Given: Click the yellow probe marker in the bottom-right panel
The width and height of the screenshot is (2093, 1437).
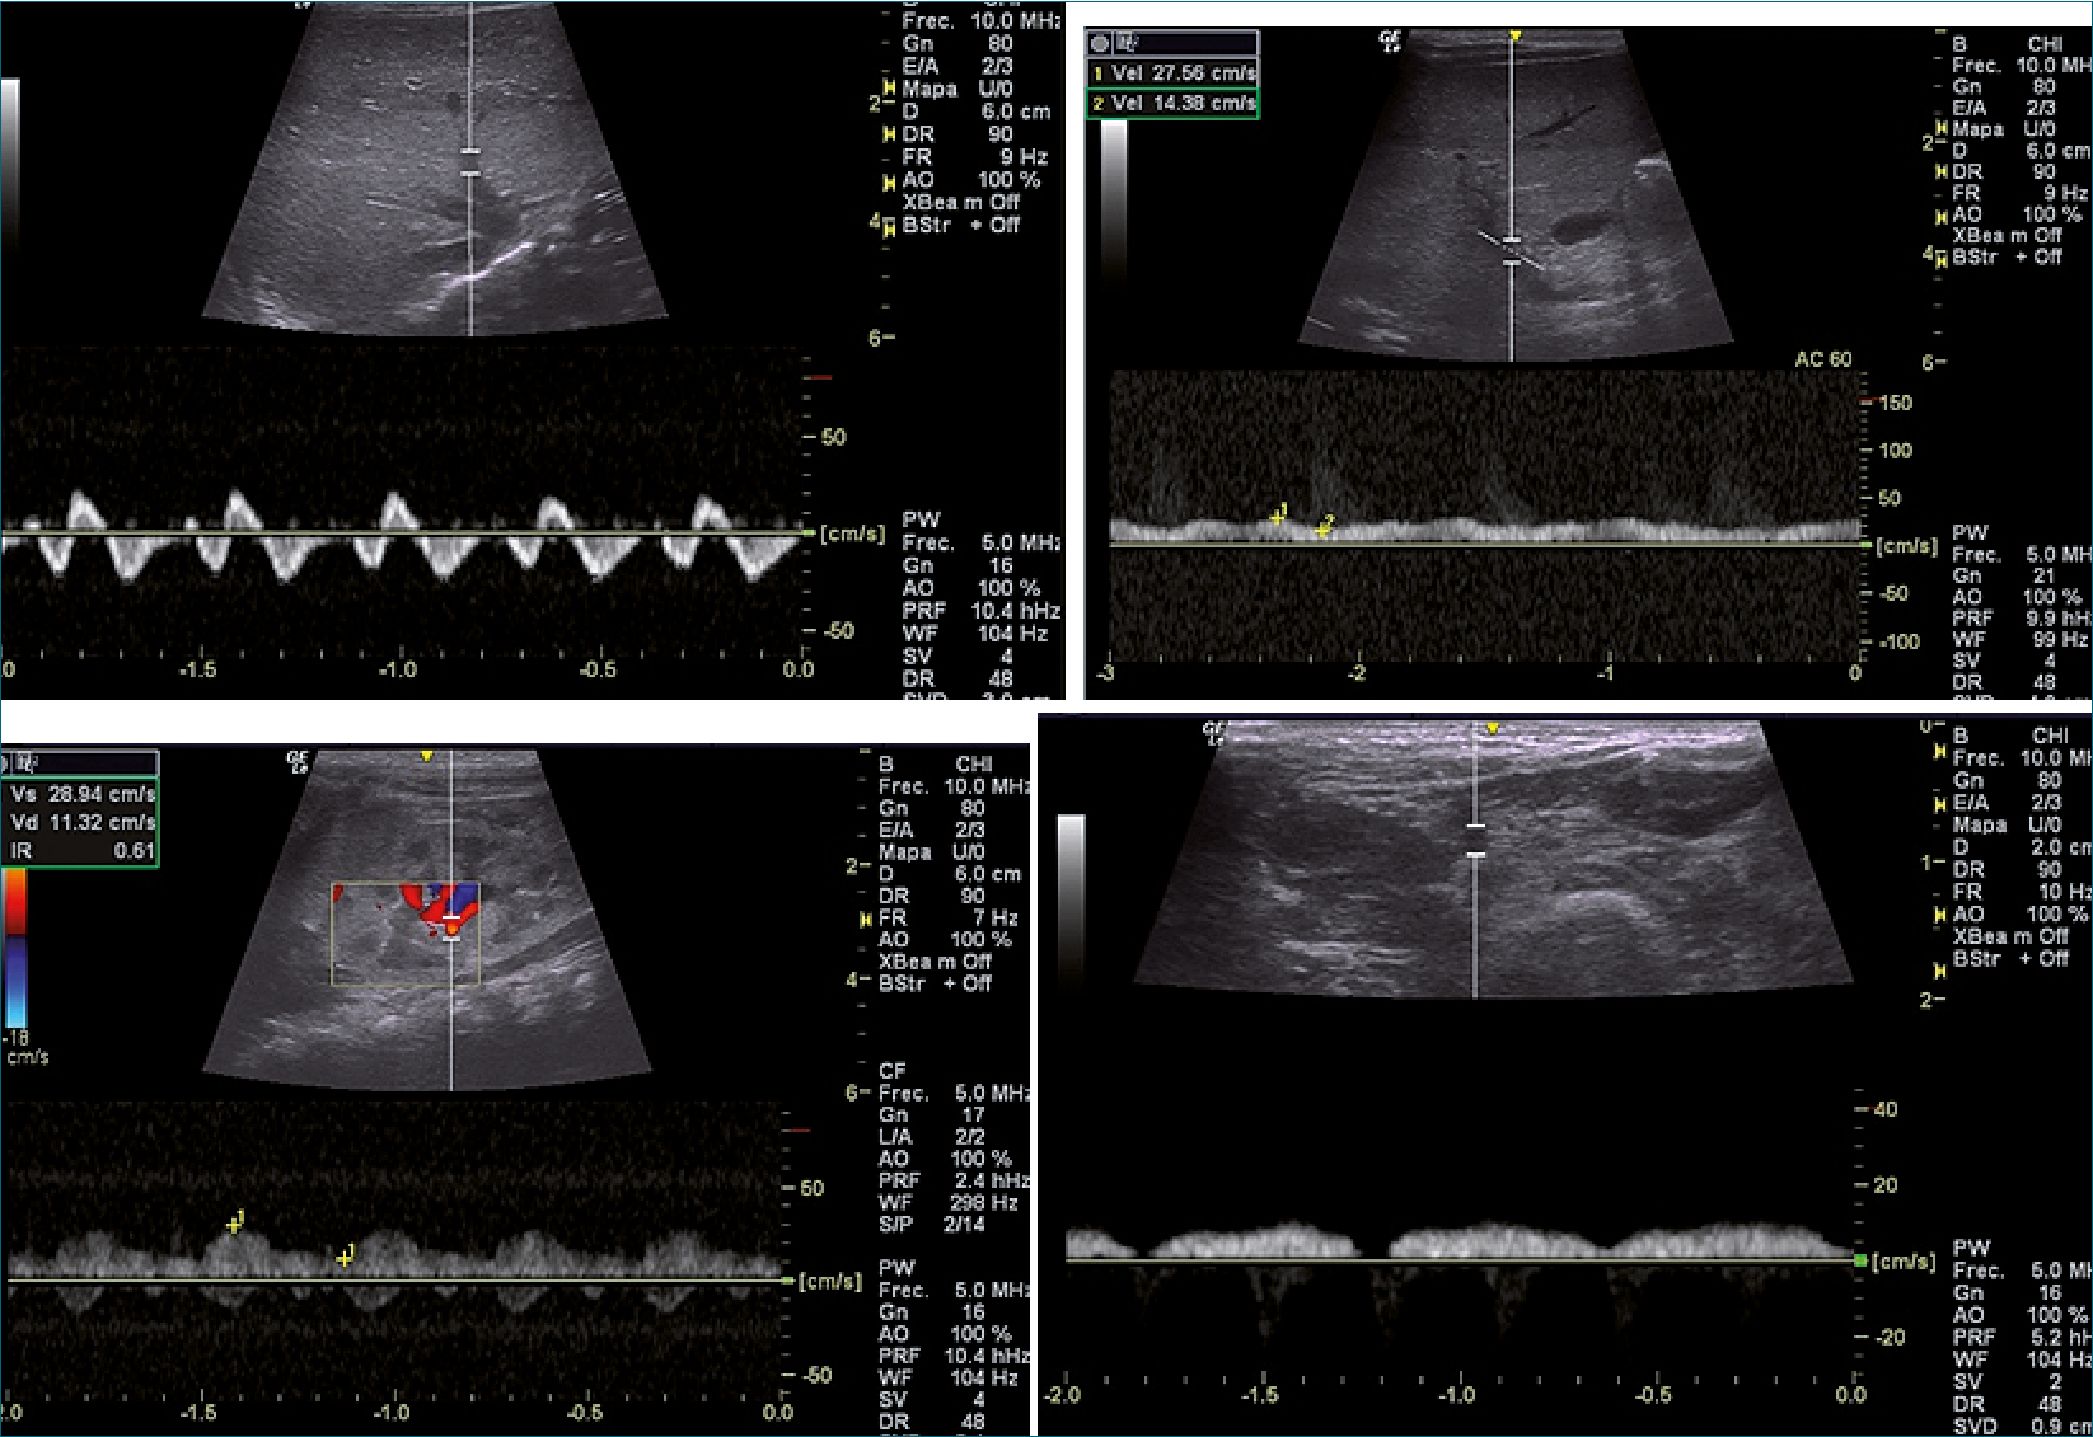Looking at the screenshot, I should click(1492, 730).
